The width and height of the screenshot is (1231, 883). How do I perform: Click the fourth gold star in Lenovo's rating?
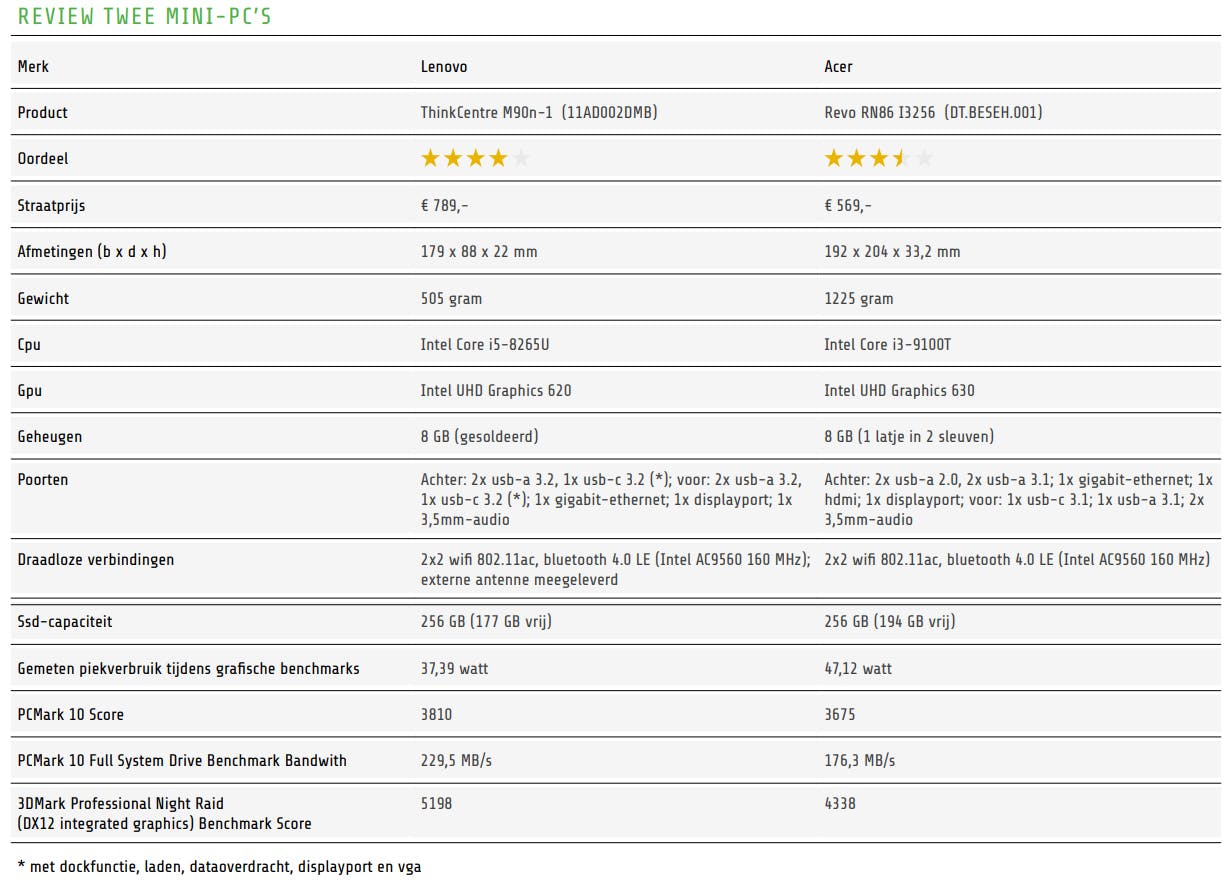tap(498, 158)
